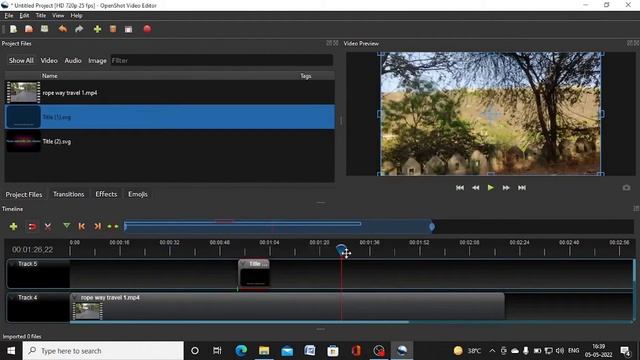Image resolution: width=640 pixels, height=360 pixels.
Task: Click Title (2).svg thumbnail
Action: tap(23, 141)
